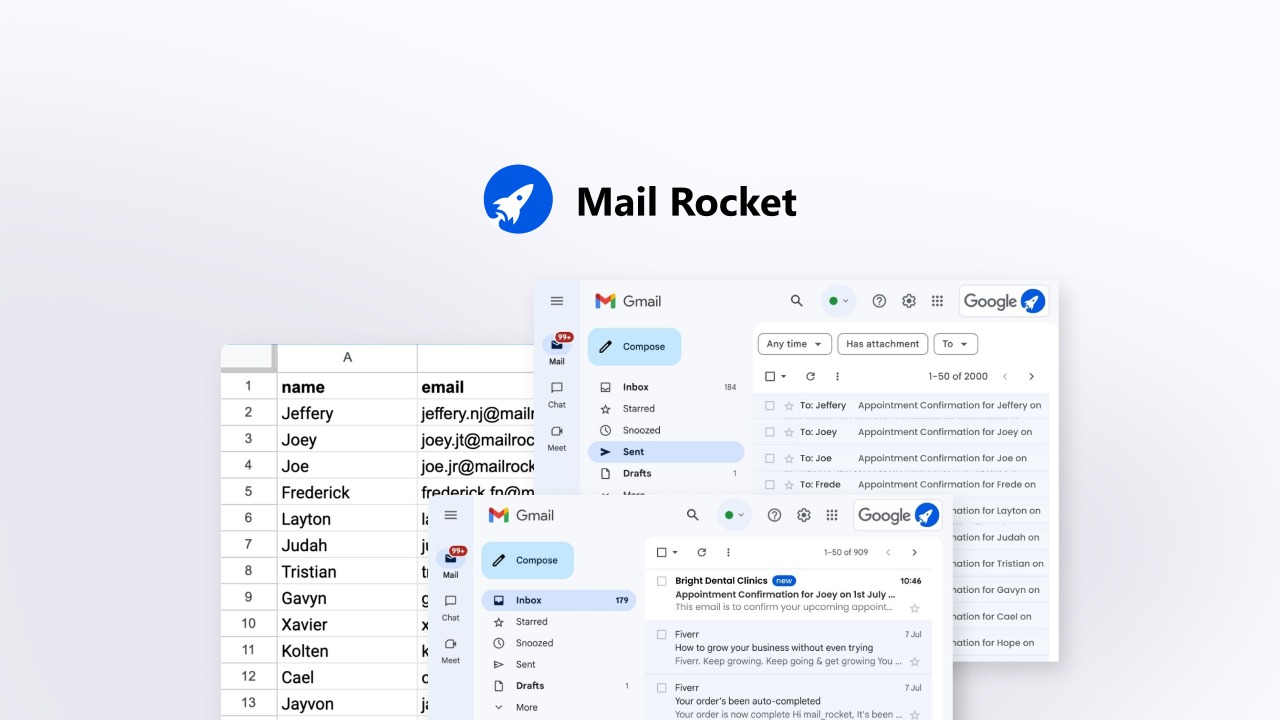This screenshot has height=720, width=1280.
Task: Go to the next page of the 2000 sent emails
Action: click(1031, 377)
